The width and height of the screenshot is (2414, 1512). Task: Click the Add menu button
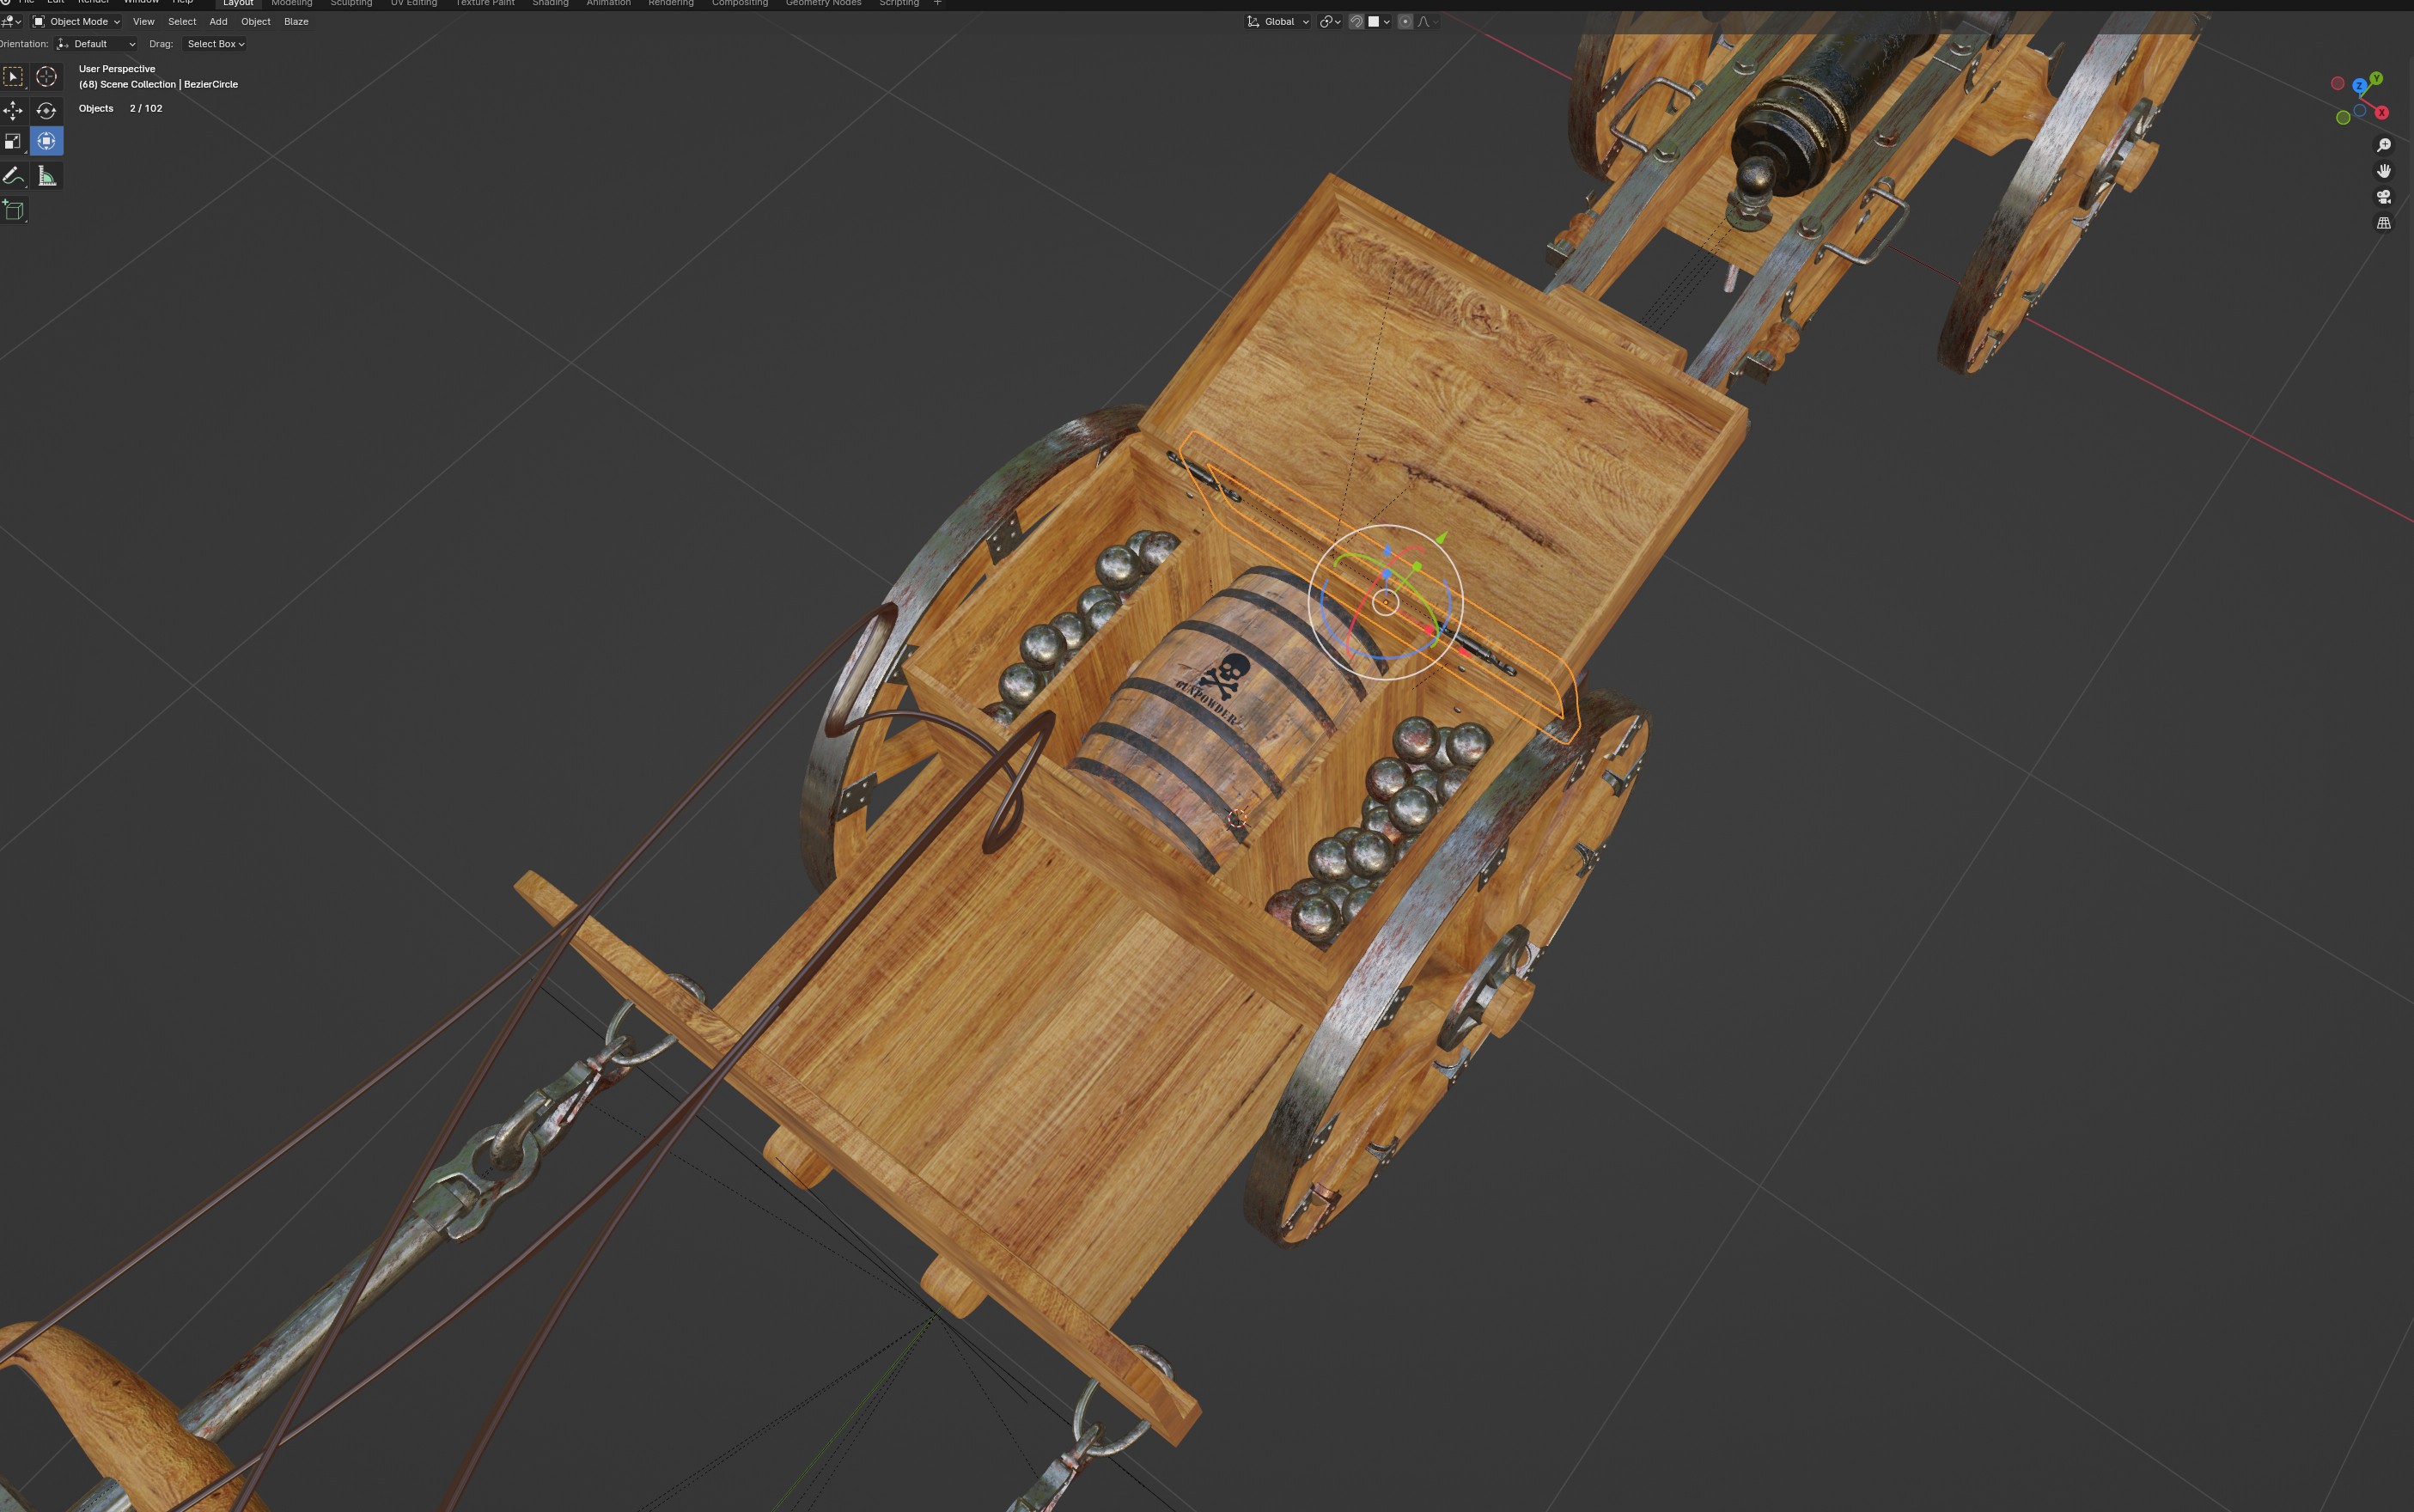[x=218, y=22]
